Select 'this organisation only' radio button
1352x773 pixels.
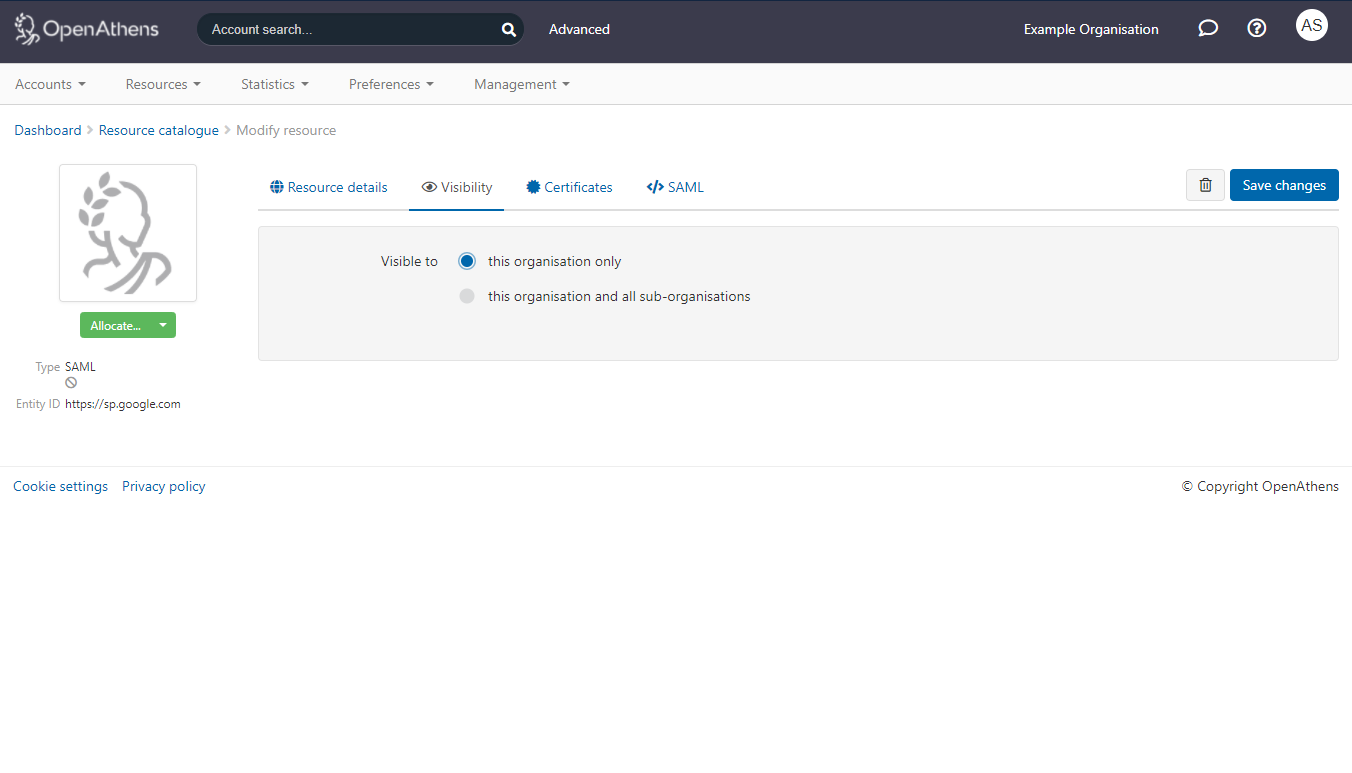pyautogui.click(x=467, y=261)
